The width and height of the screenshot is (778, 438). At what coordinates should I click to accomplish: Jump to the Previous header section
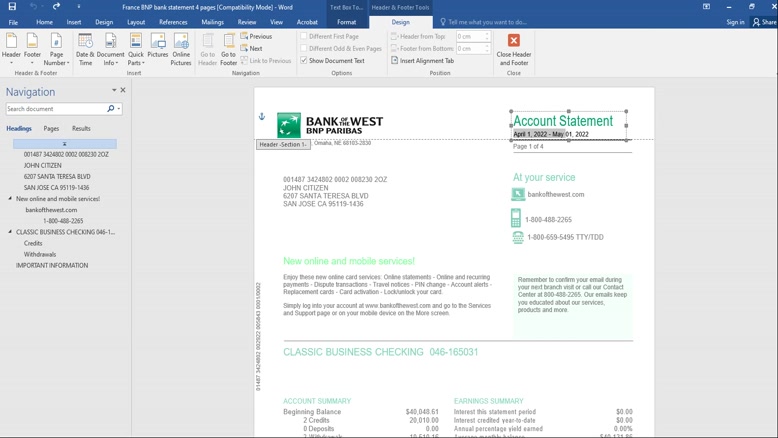pos(258,36)
